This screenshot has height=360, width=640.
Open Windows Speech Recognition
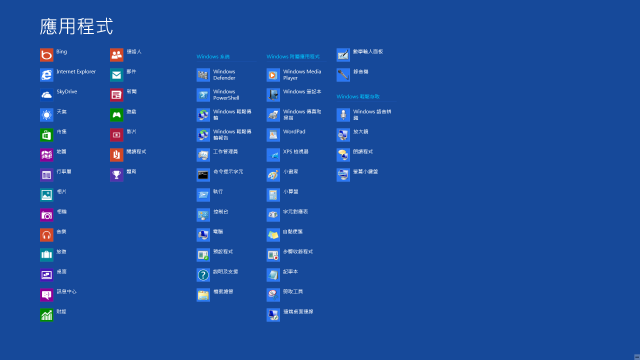click(343, 115)
